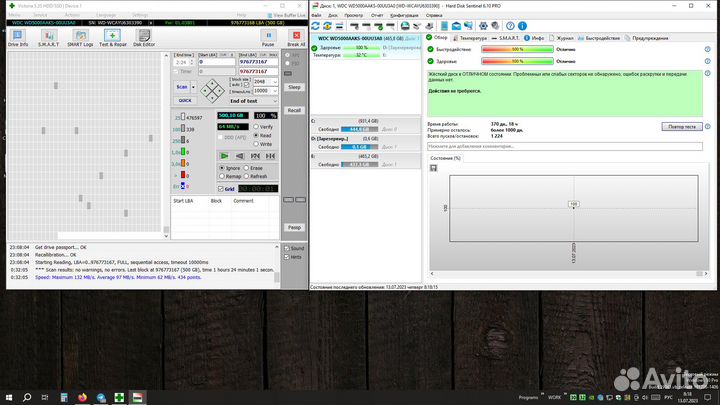Click the health graph horizontal scrollbar

tap(569, 274)
